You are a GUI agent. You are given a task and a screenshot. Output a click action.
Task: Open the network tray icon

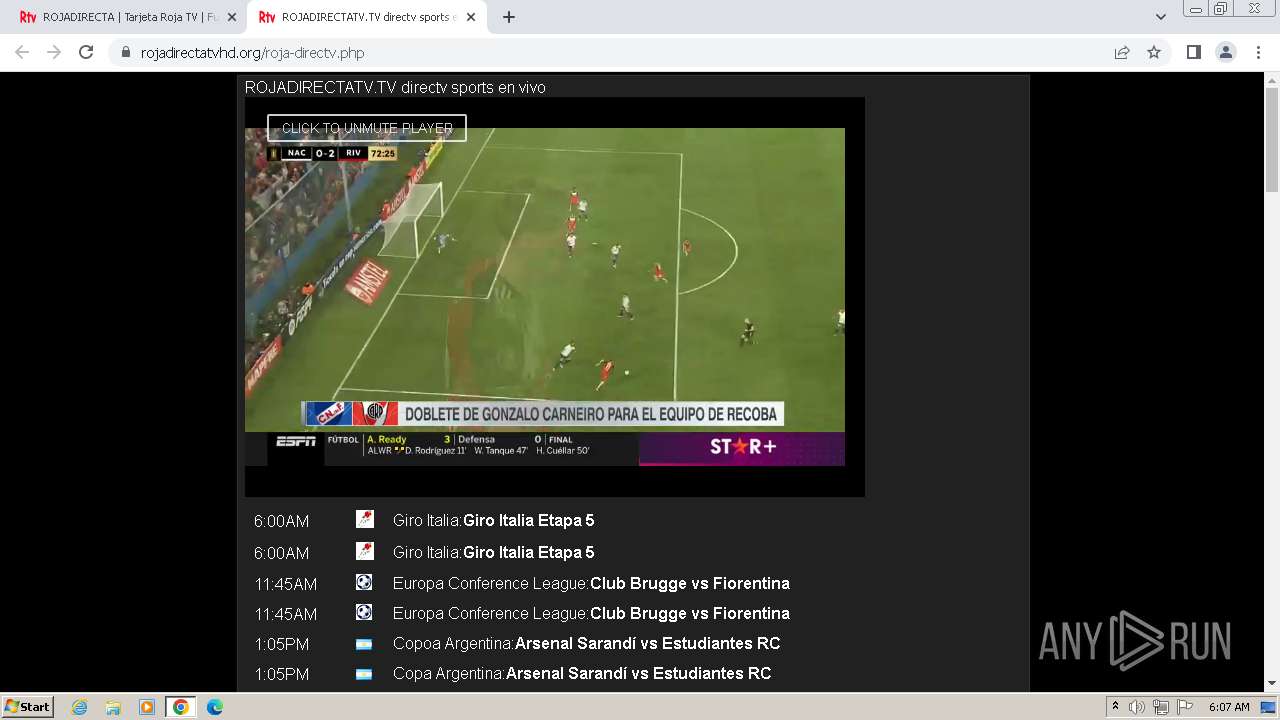point(1161,707)
